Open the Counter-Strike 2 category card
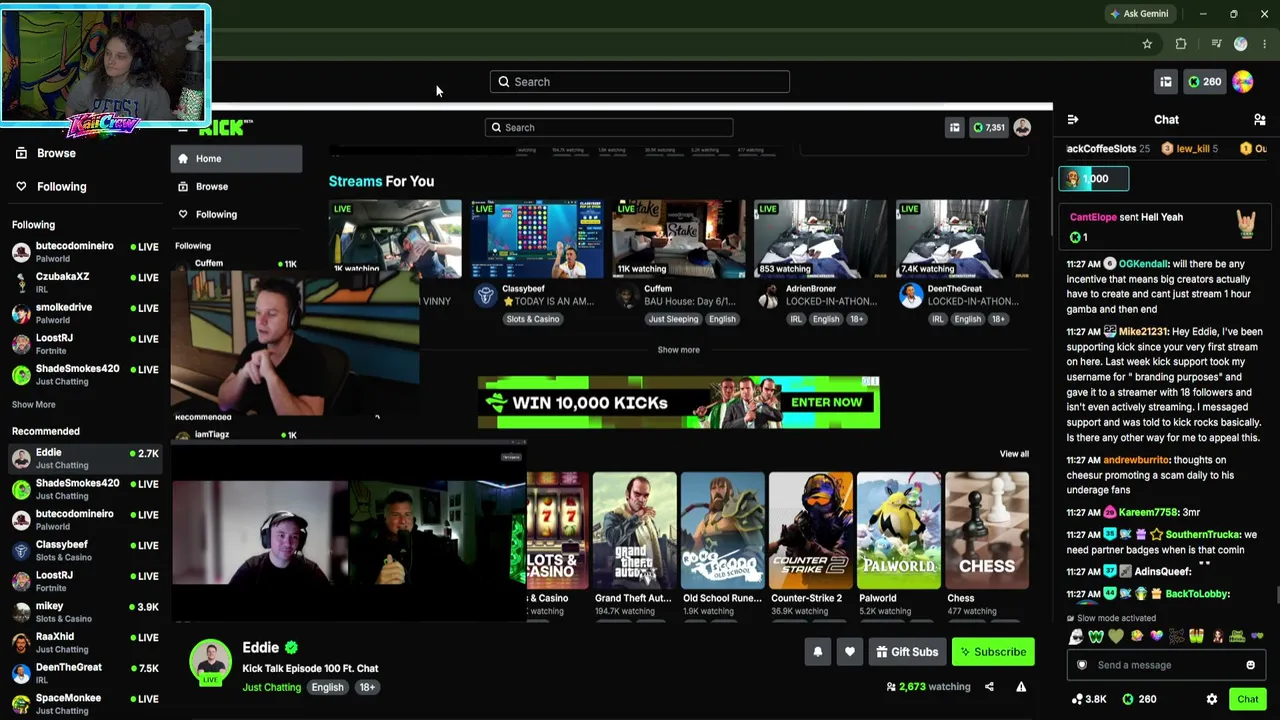Screen dimensions: 1280x720 810,532
